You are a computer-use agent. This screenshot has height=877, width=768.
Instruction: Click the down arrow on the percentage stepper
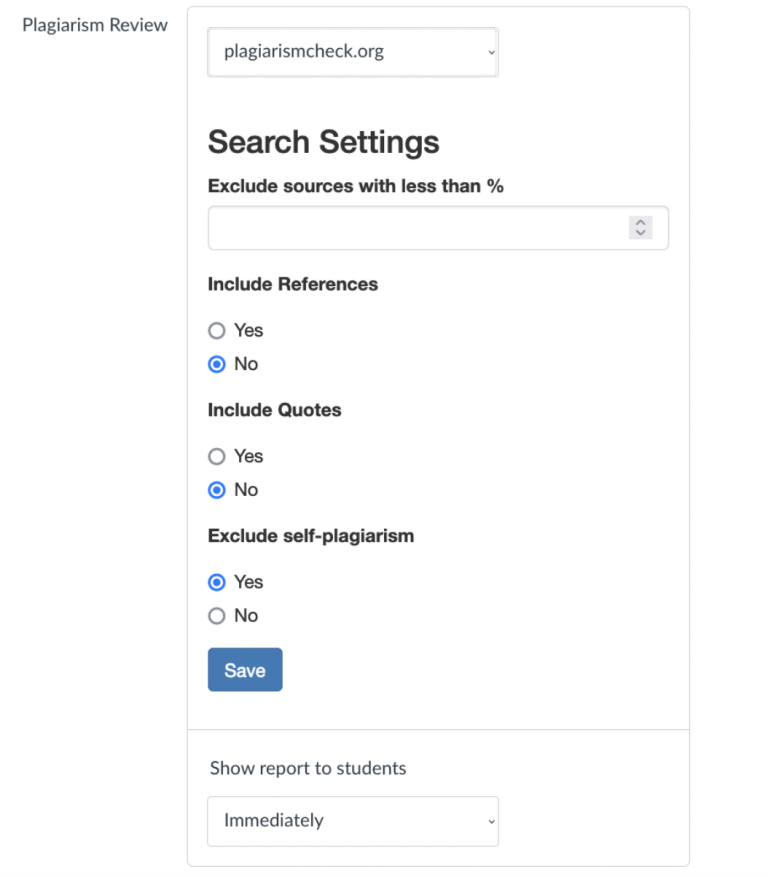coord(640,232)
